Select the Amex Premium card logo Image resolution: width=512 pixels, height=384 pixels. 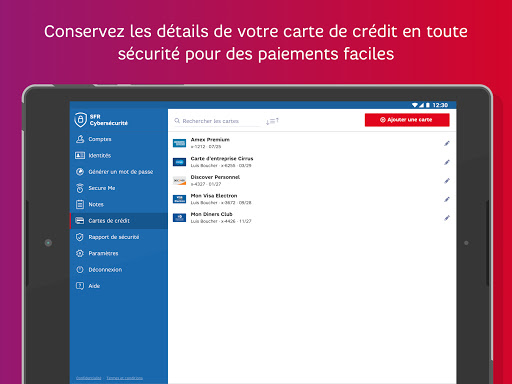[179, 143]
